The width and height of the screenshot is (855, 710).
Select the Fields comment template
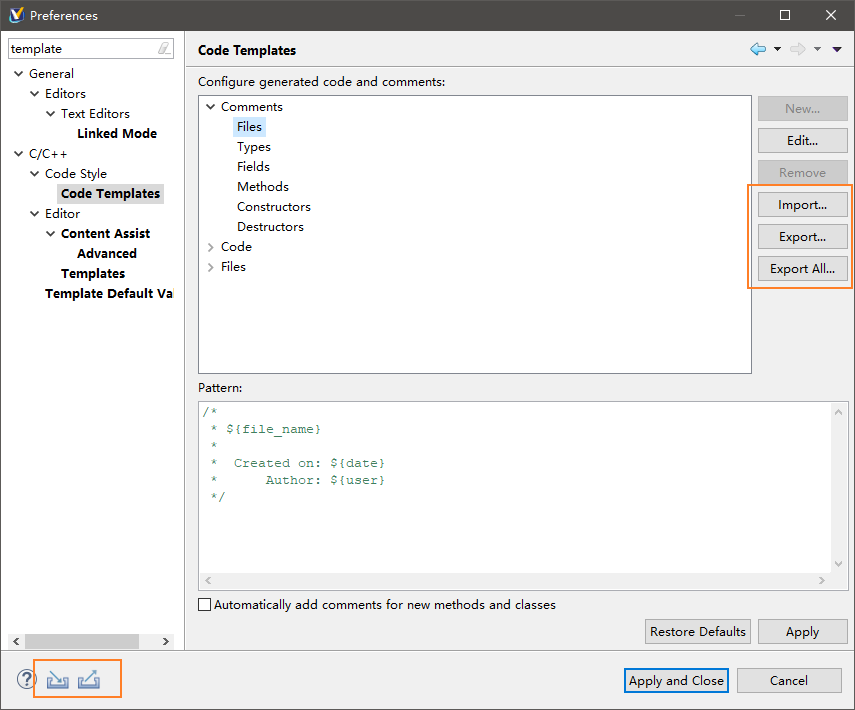[x=253, y=167]
